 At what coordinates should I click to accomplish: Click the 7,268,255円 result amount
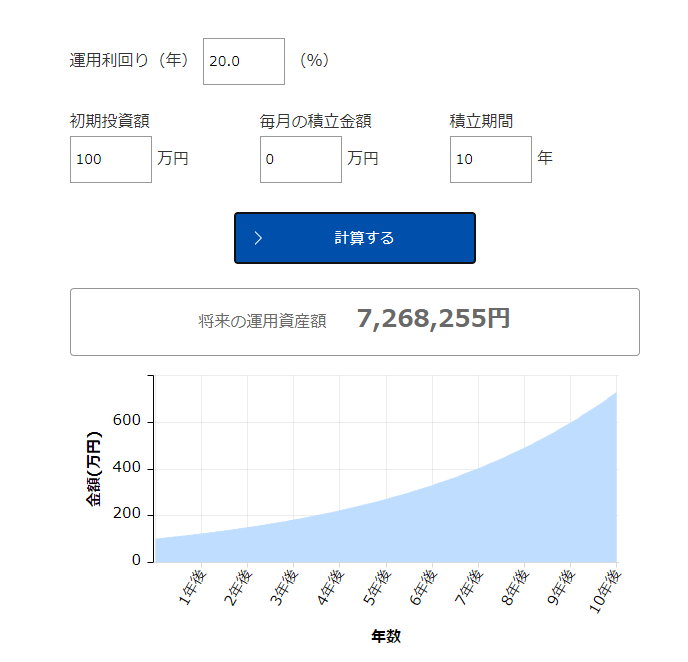coord(433,319)
